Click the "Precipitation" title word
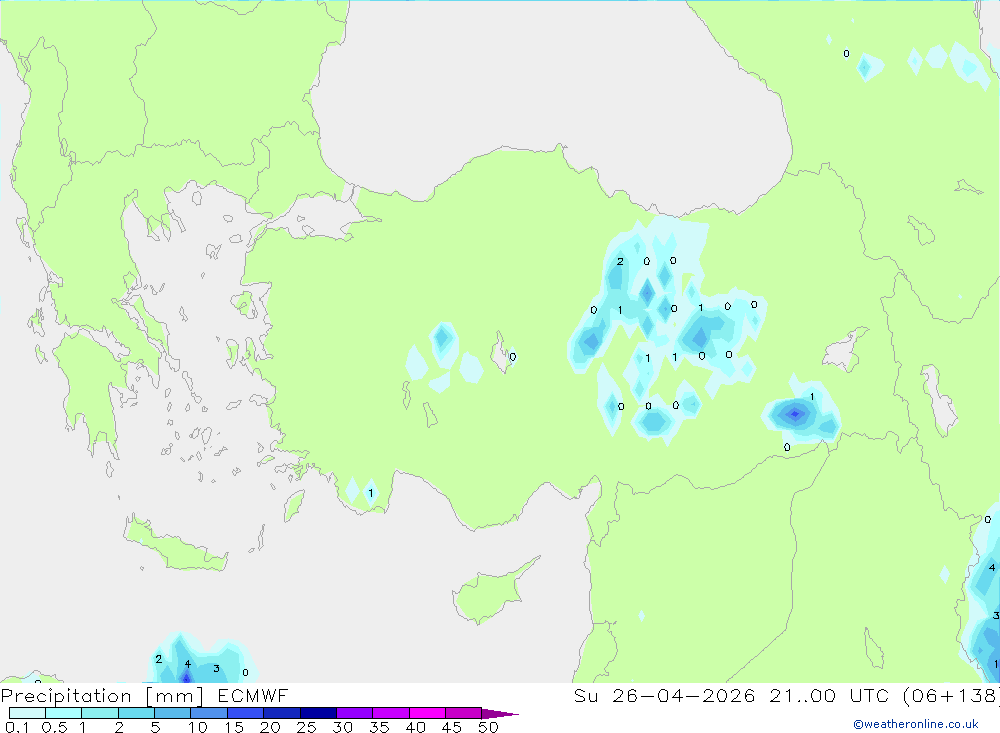The image size is (1000, 733). [x=66, y=696]
